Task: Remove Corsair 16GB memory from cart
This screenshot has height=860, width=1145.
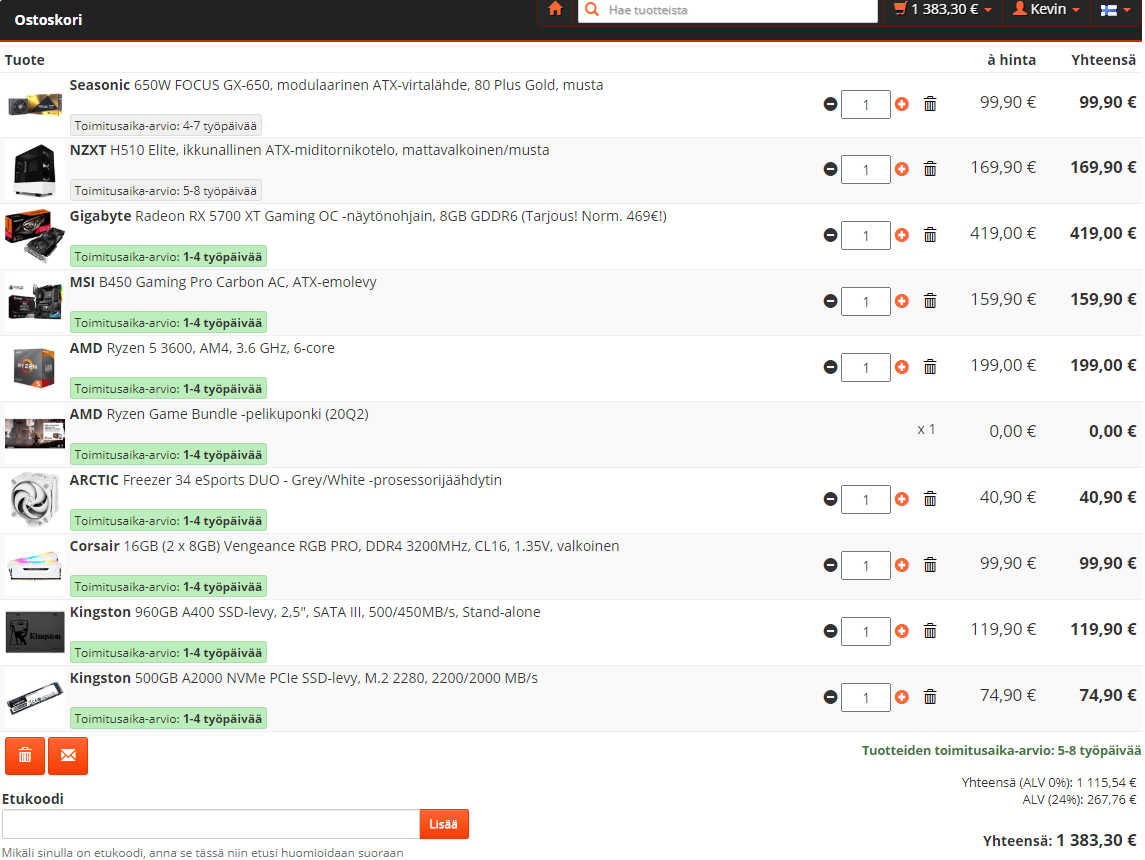Action: click(930, 564)
